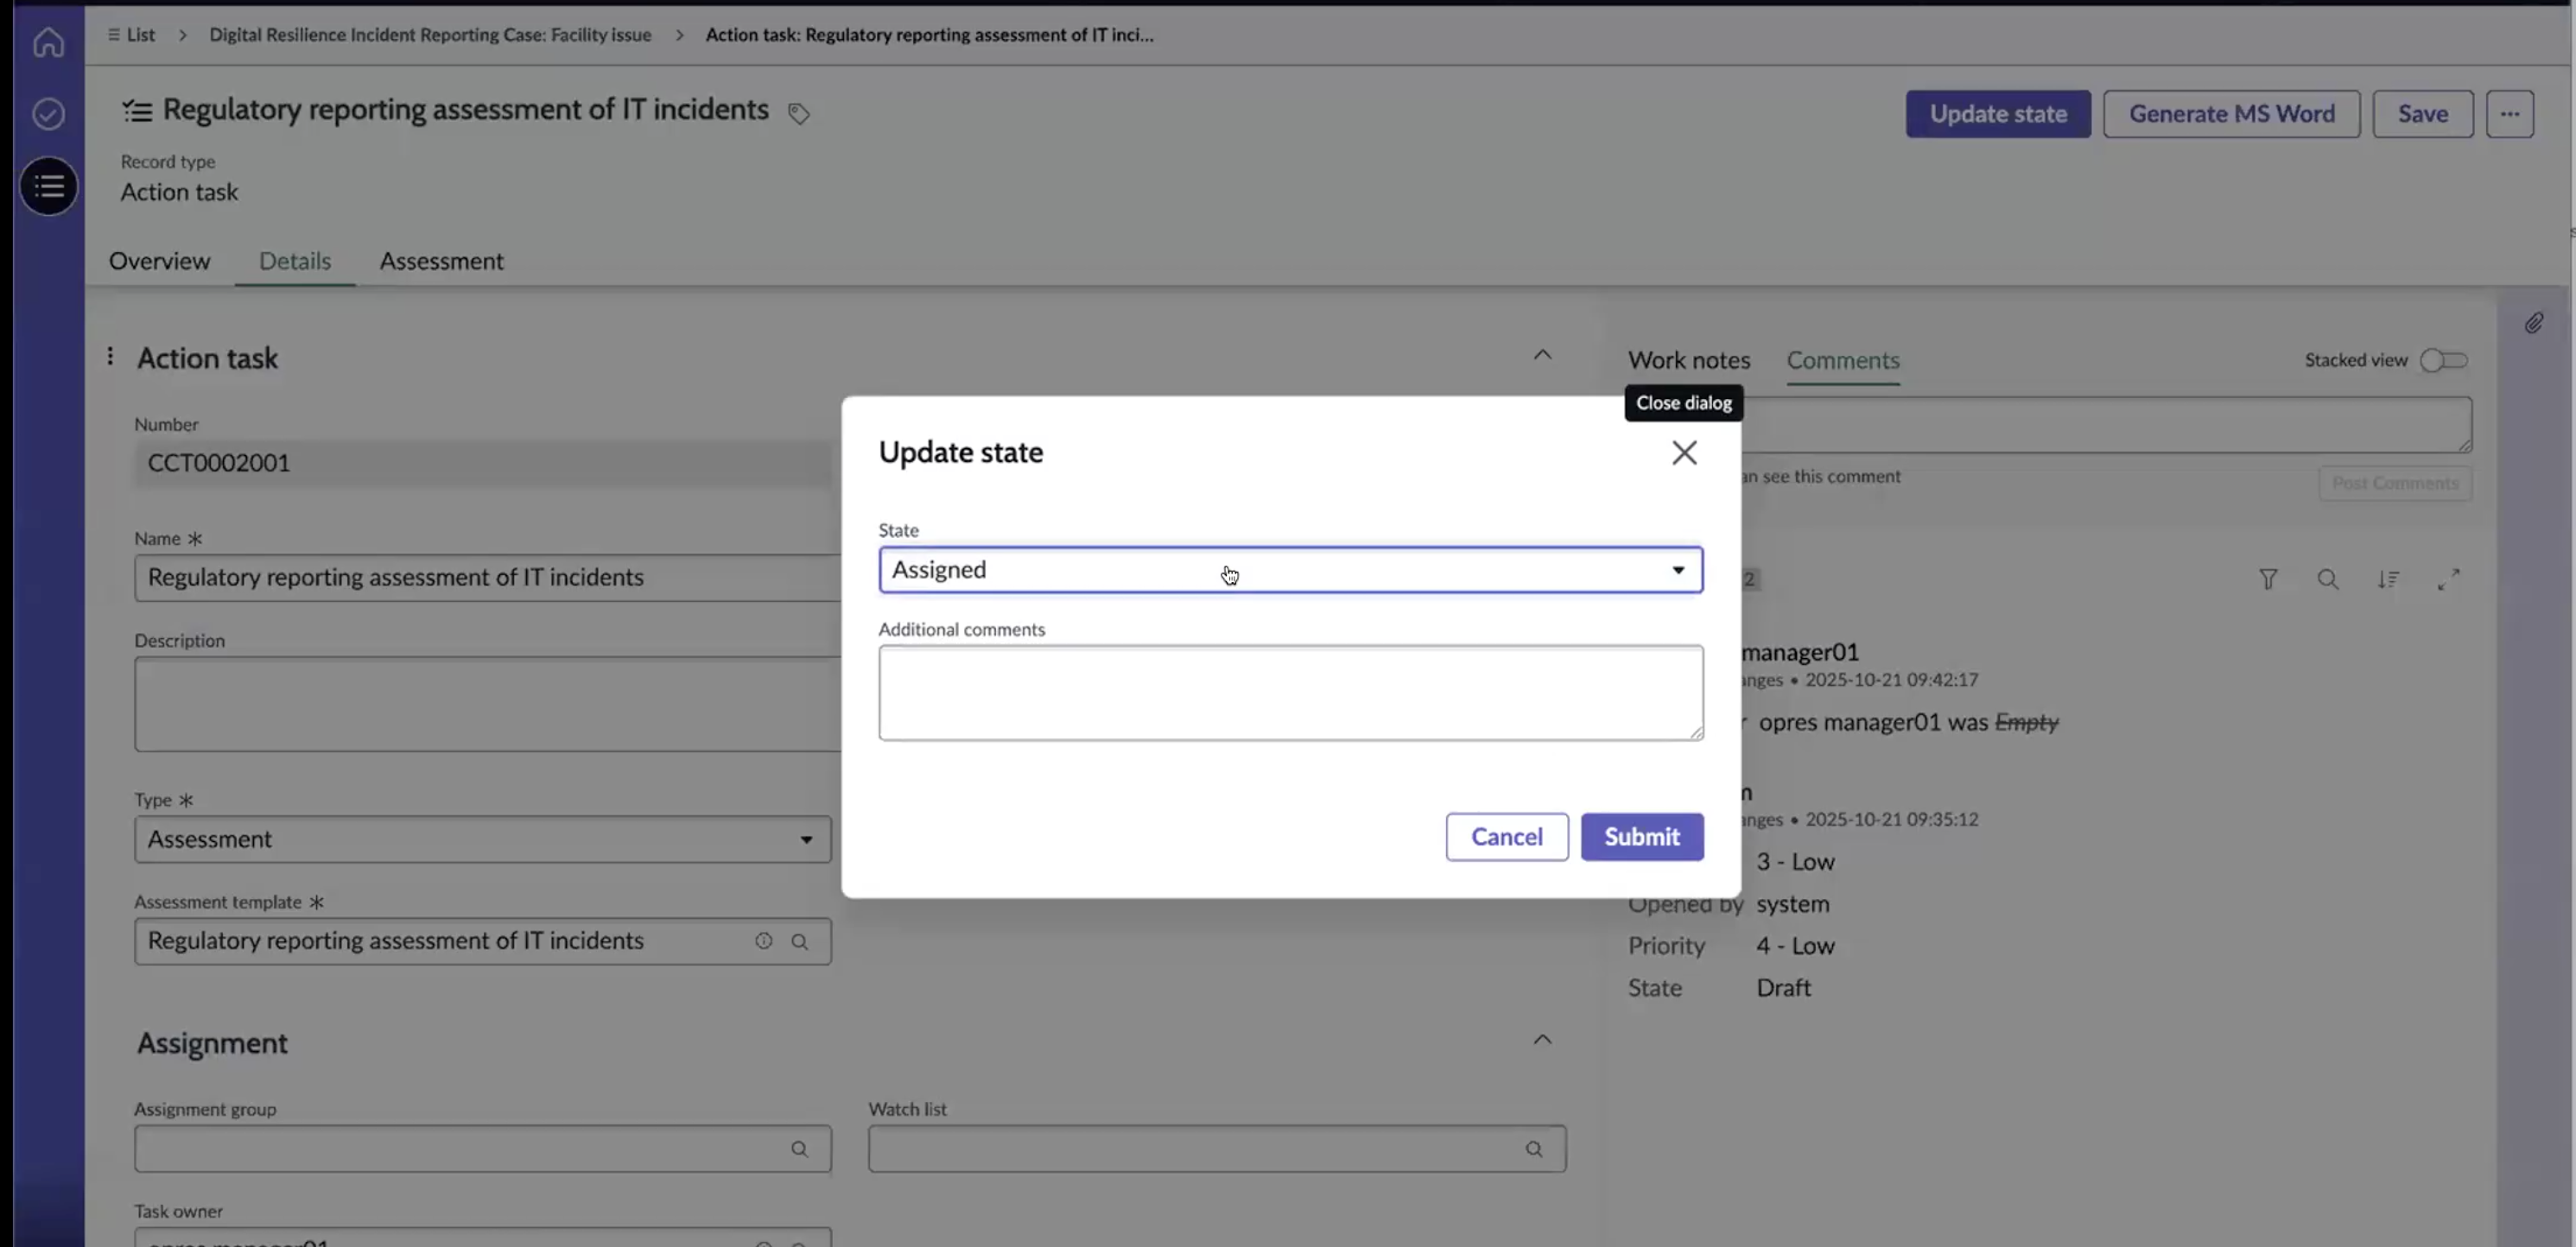The width and height of the screenshot is (2576, 1247).
Task: Click the comment entry box
Action: 2106,425
